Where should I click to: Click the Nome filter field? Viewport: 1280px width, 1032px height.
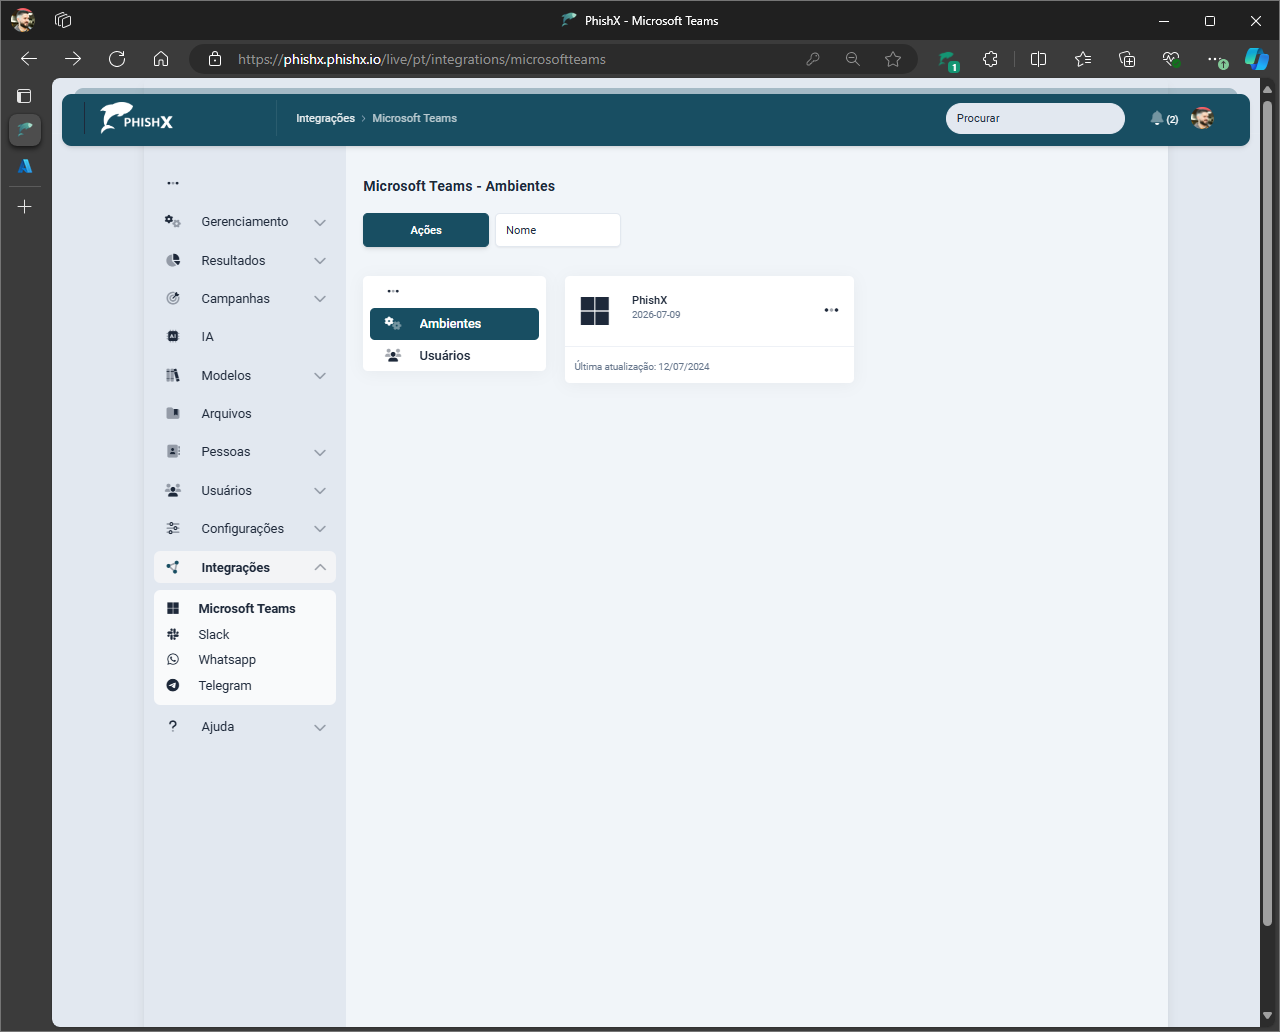coord(558,230)
